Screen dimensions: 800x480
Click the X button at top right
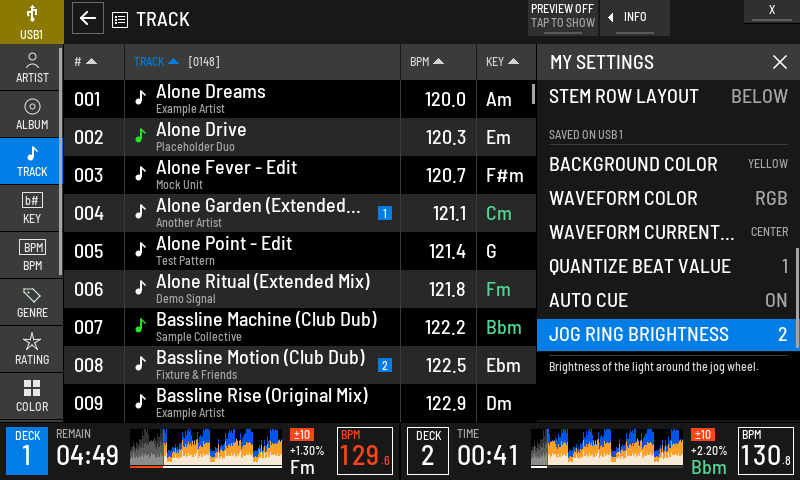point(772,11)
